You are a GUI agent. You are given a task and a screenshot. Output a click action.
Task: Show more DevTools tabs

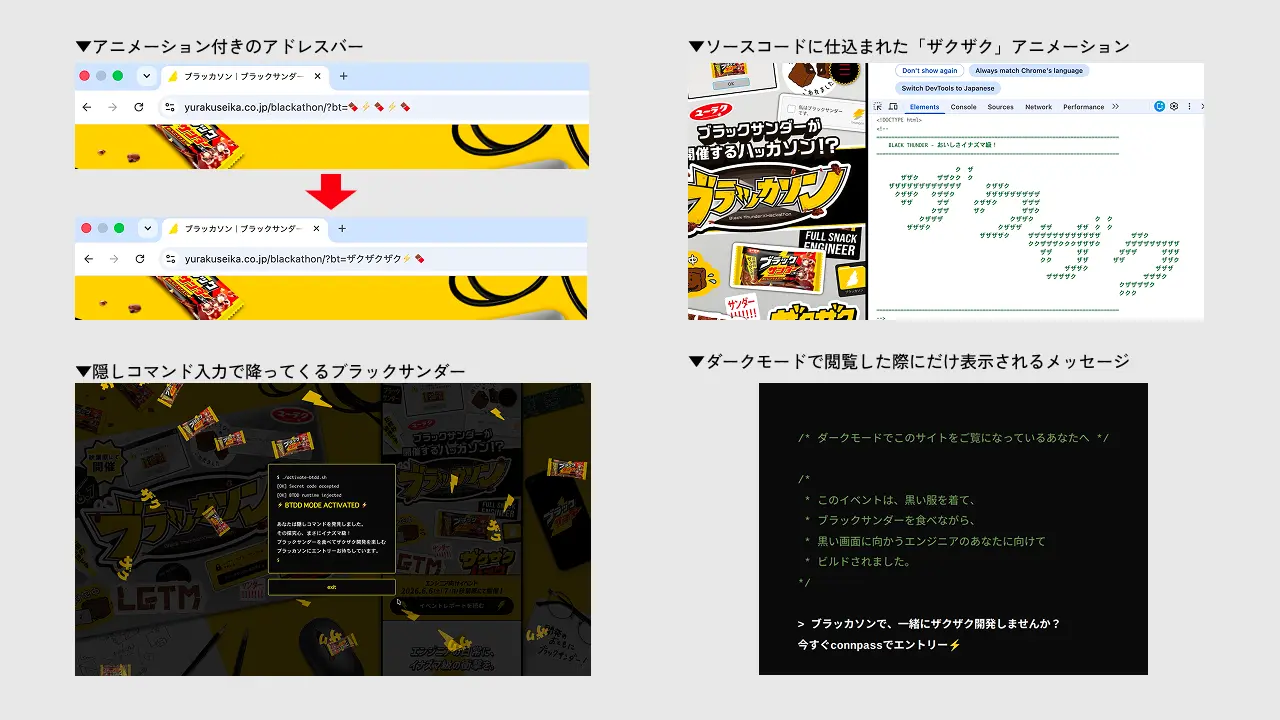click(1115, 107)
